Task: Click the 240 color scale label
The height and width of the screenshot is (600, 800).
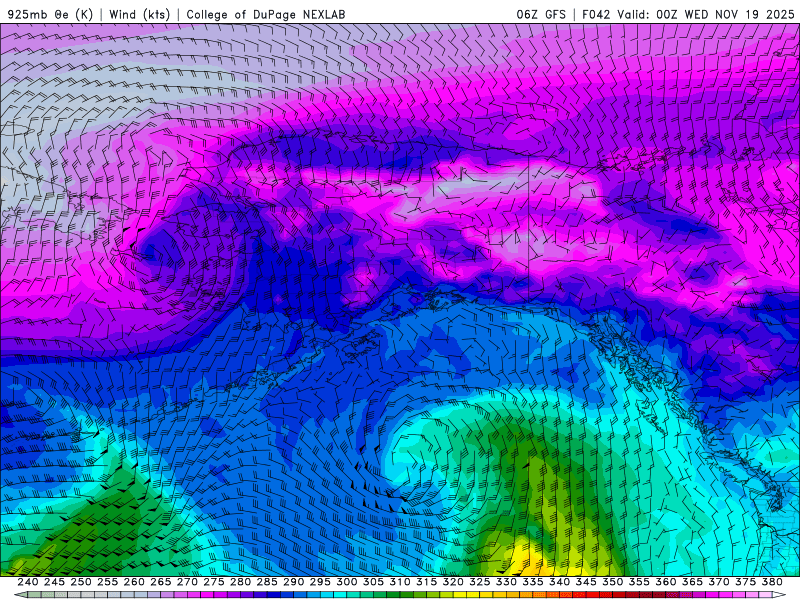Action: [x=28, y=582]
